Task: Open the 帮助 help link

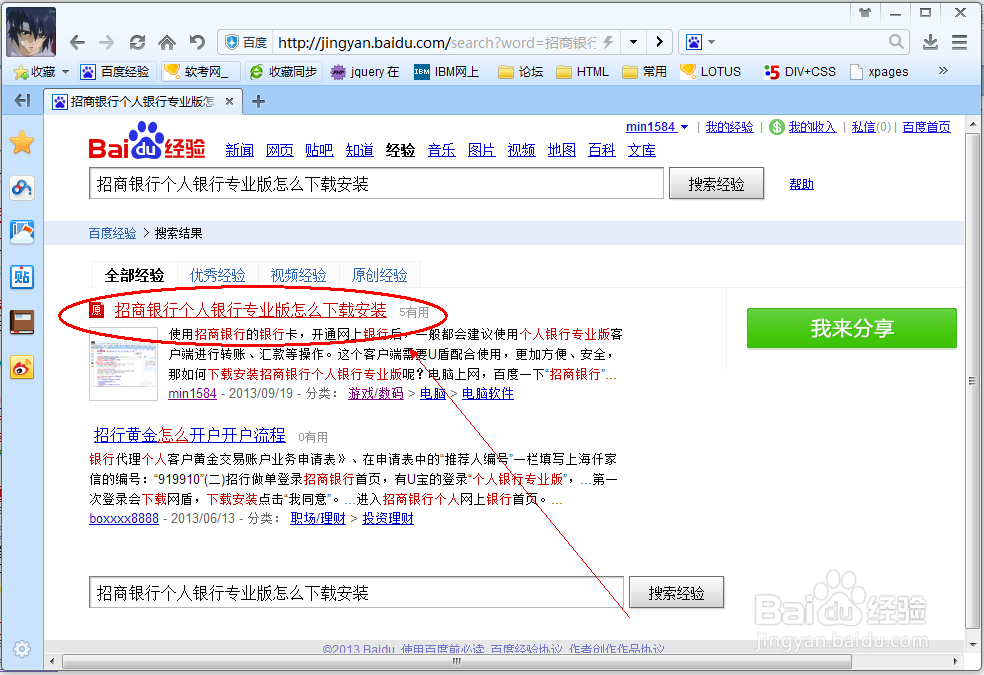Action: [x=801, y=183]
